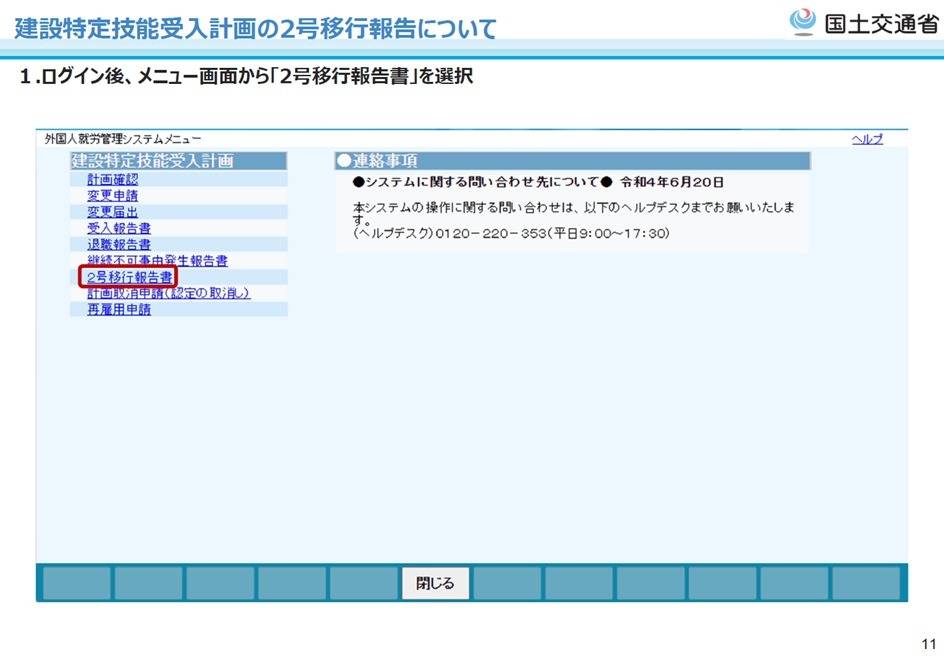Open the 計画確認 link
944x661 pixels.
click(112, 179)
